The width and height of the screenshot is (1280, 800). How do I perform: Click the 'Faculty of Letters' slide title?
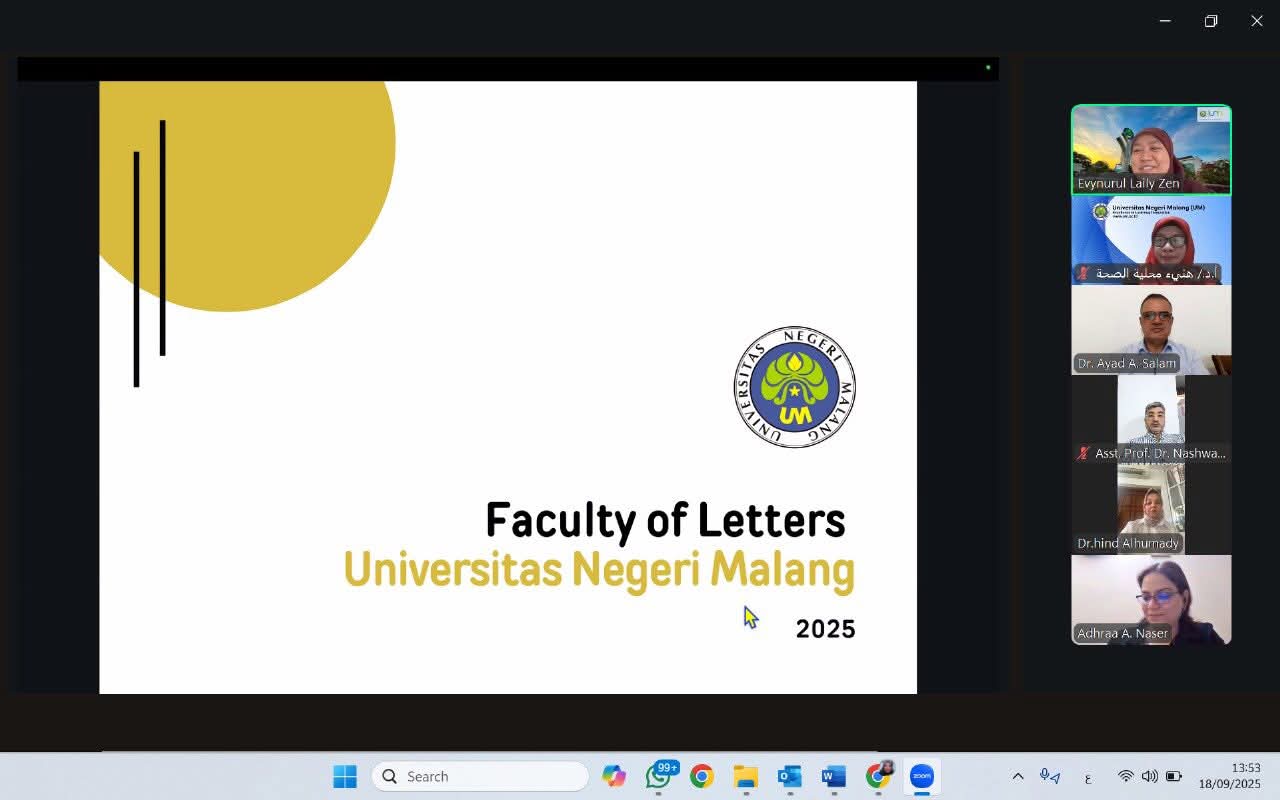[666, 521]
